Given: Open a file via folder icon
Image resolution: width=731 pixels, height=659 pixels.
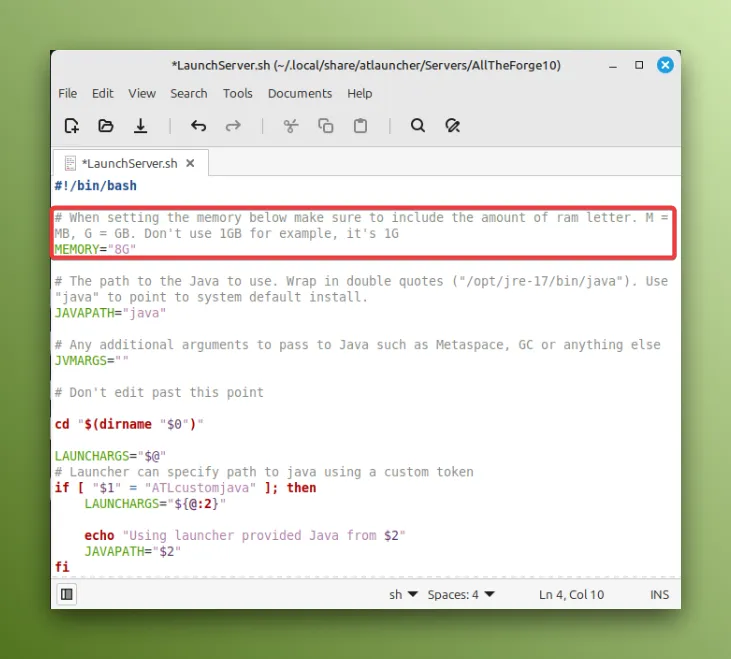Looking at the screenshot, I should coord(106,126).
